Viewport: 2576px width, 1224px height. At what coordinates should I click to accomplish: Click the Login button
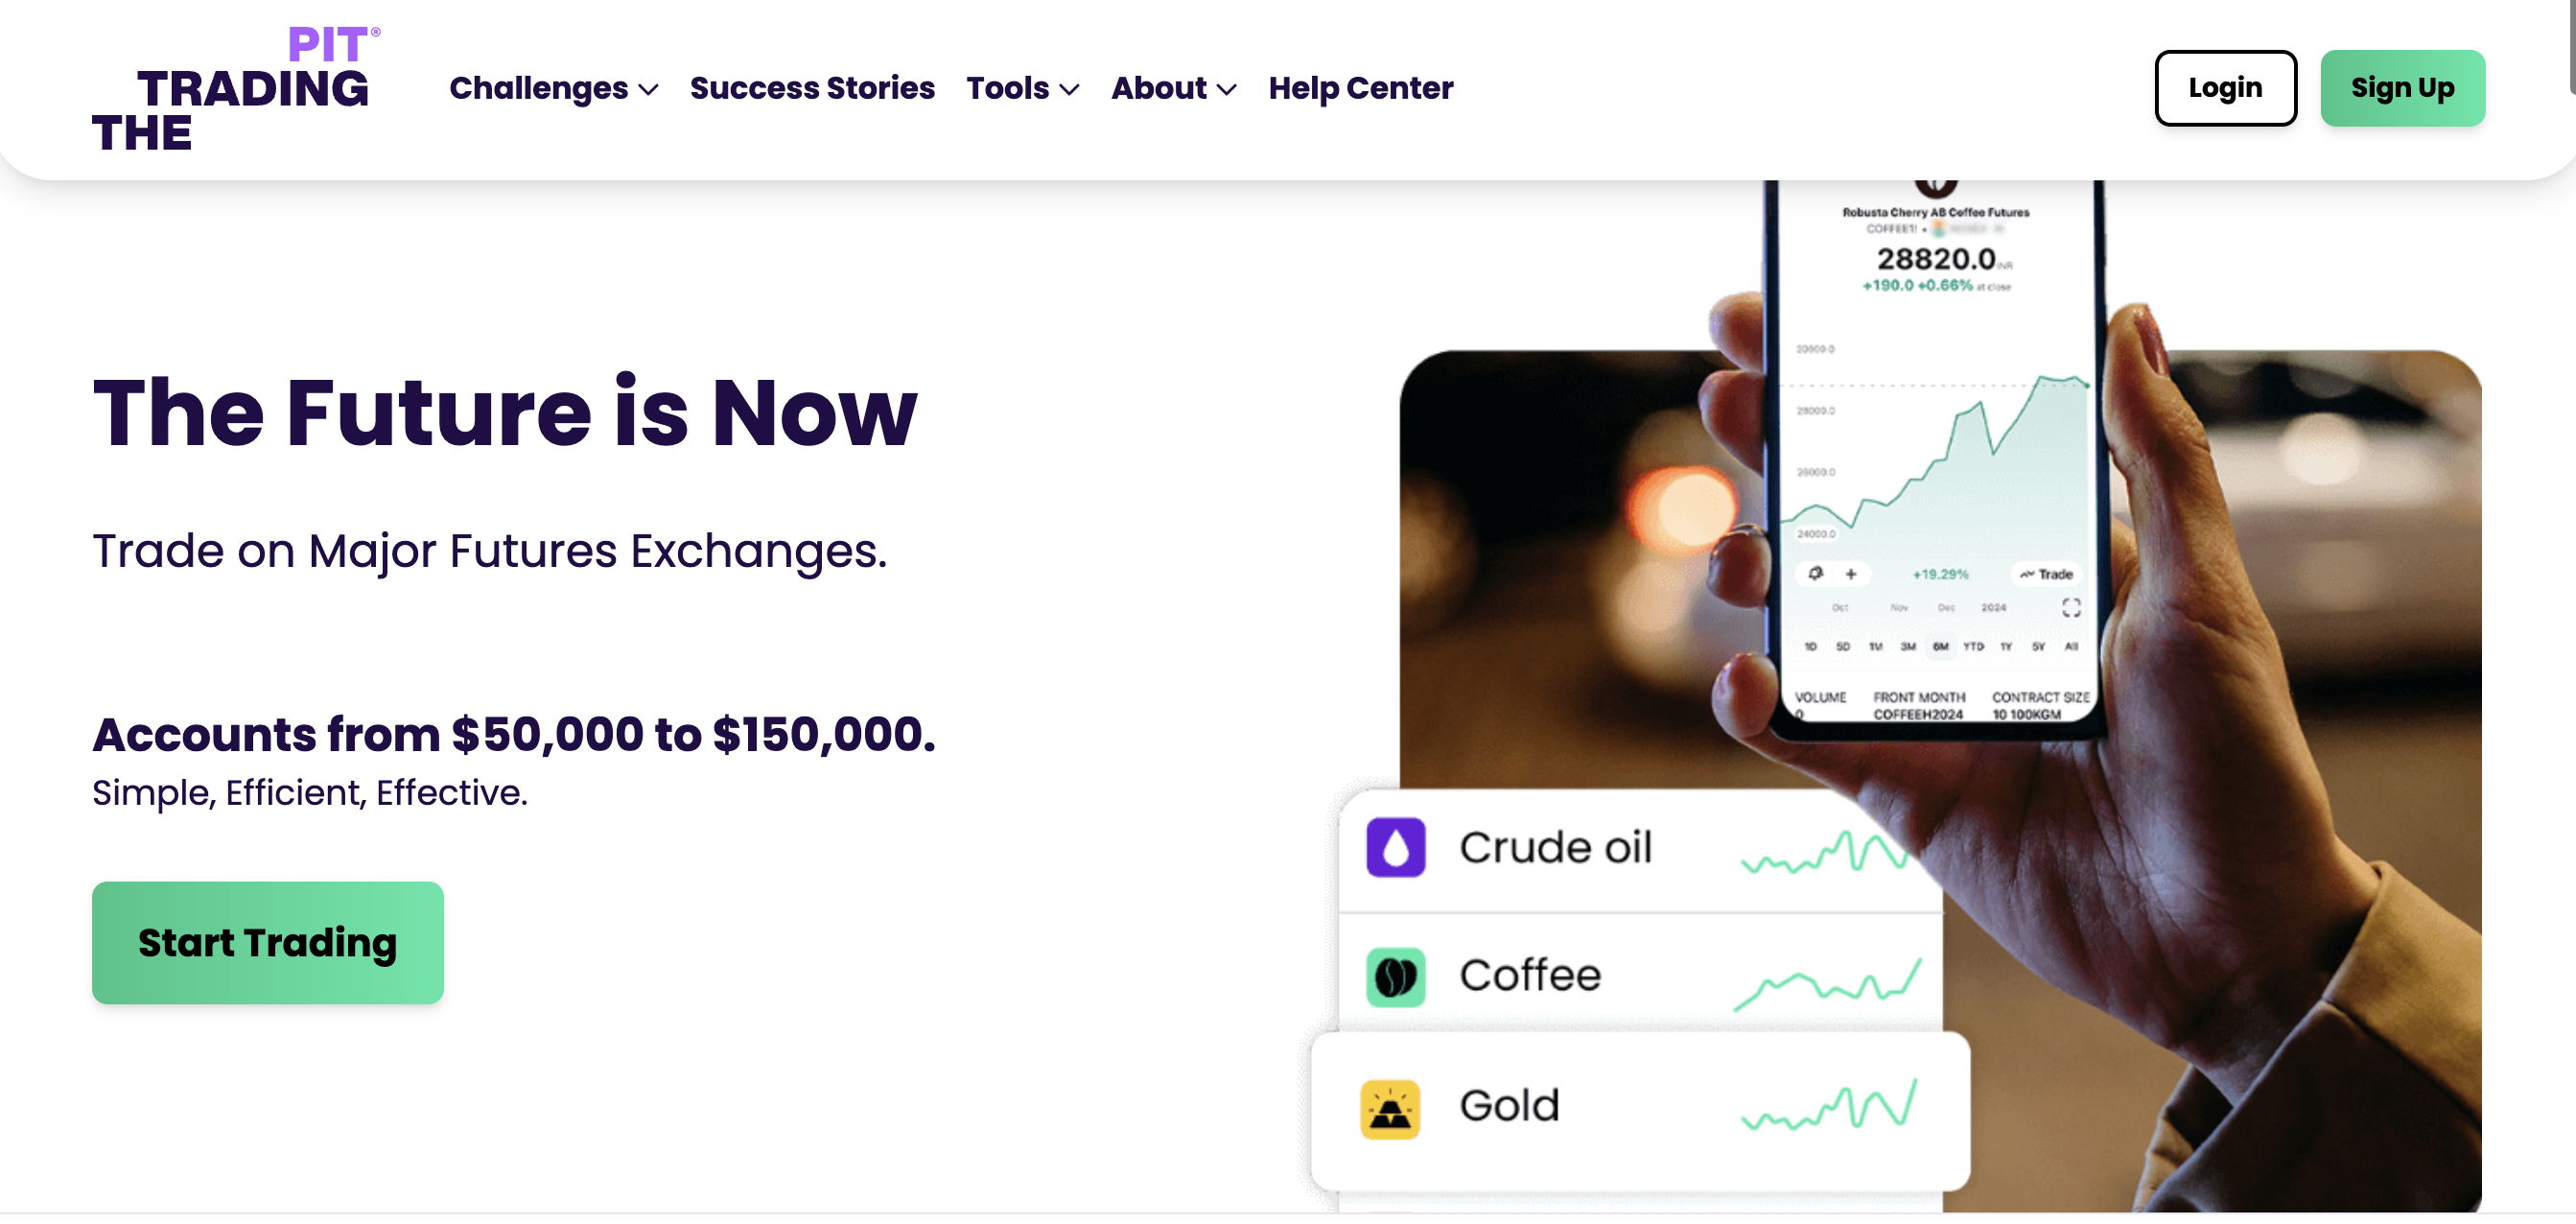(2225, 88)
